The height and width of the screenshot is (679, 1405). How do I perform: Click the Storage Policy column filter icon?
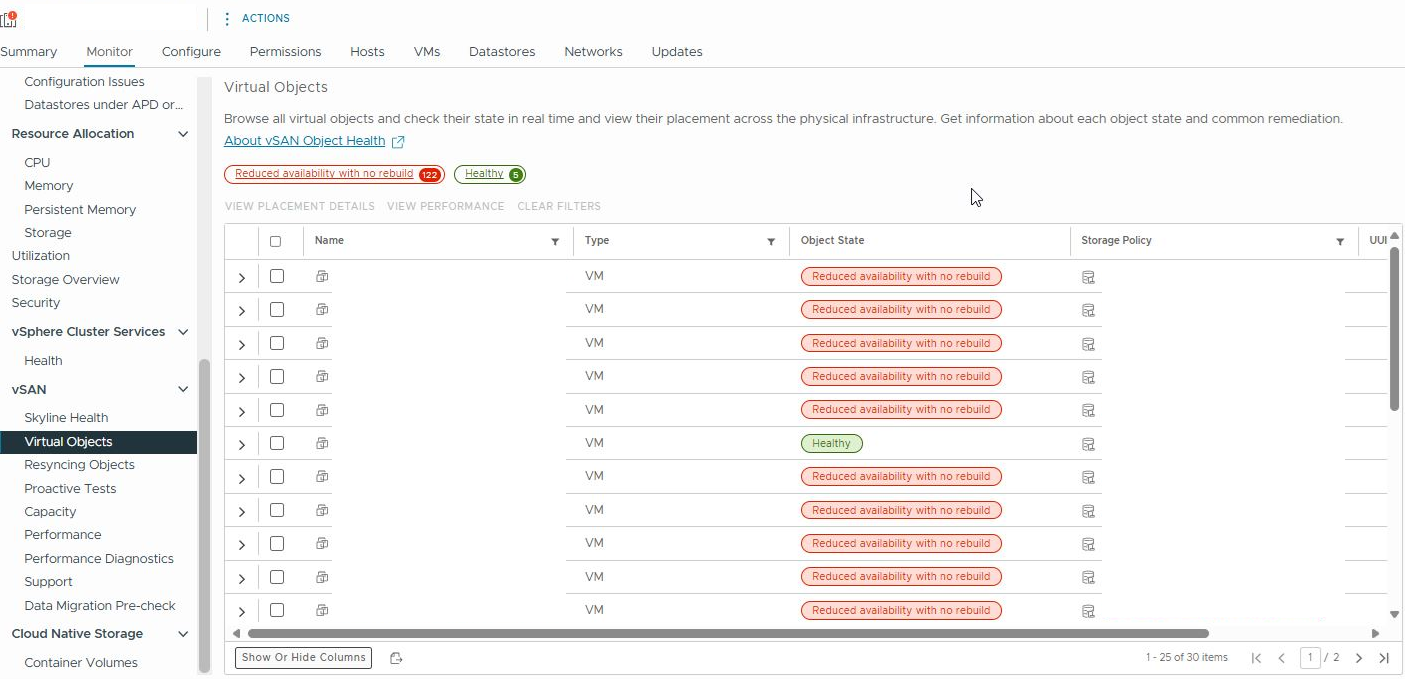1340,242
